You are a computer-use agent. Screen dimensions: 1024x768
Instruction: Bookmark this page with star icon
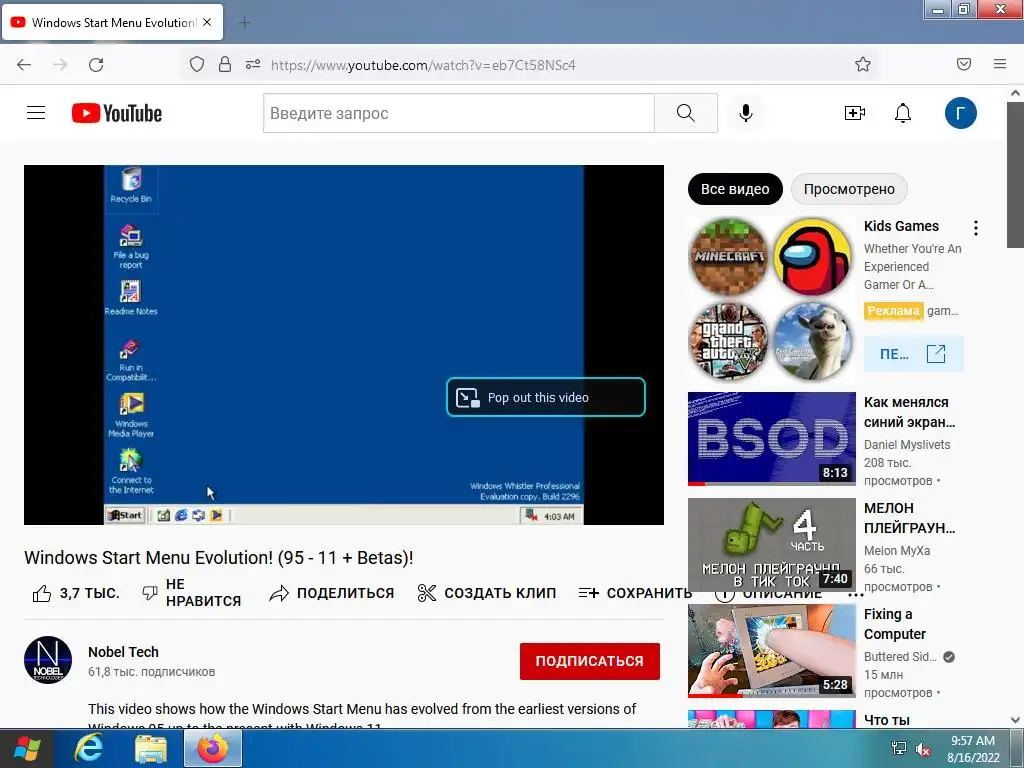click(863, 64)
